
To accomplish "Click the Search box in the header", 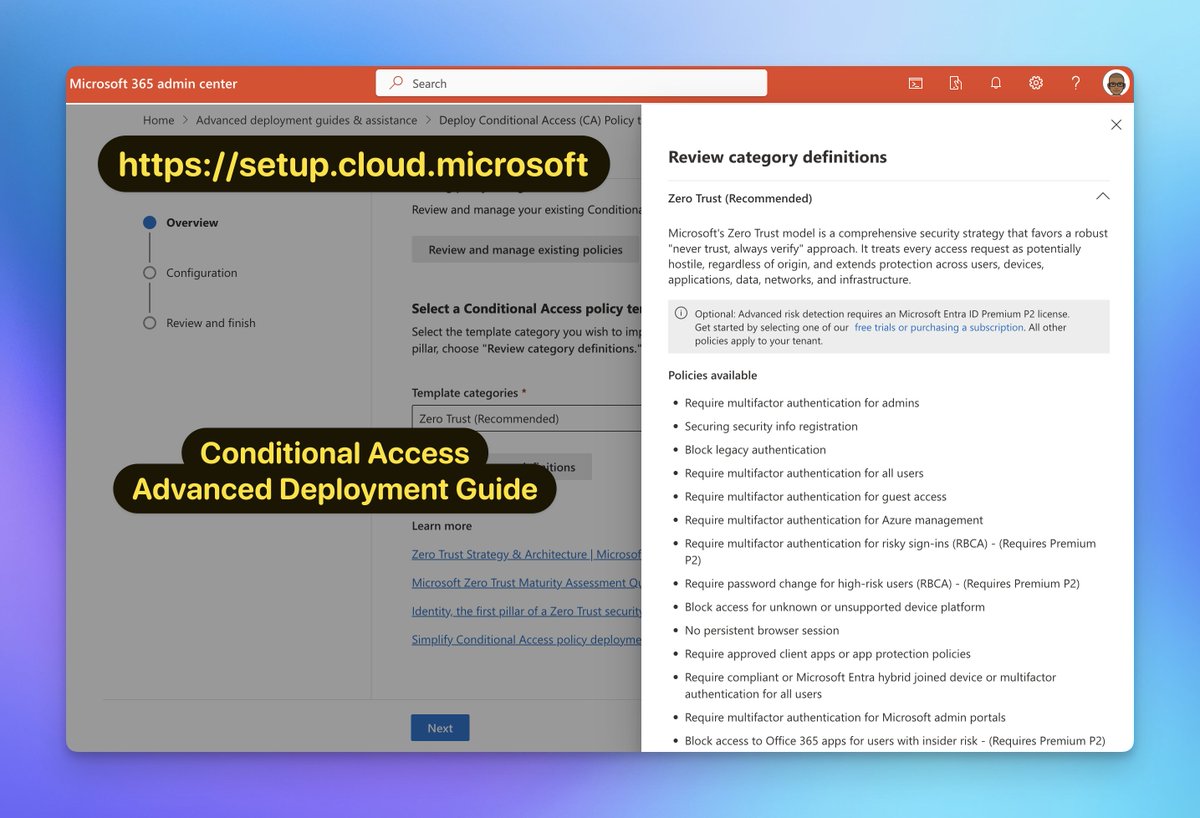I will click(571, 83).
